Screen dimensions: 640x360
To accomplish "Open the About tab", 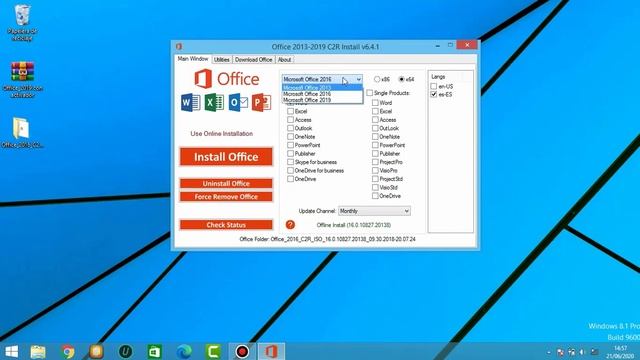I will tap(284, 60).
